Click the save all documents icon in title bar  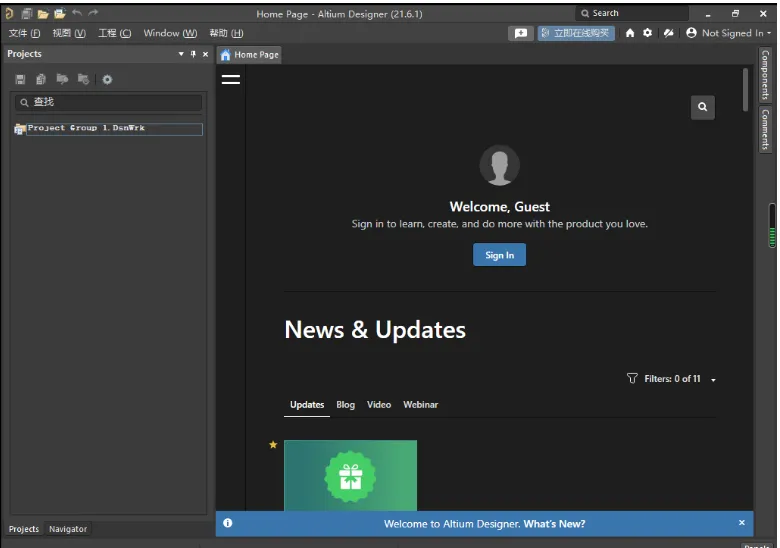[26, 13]
